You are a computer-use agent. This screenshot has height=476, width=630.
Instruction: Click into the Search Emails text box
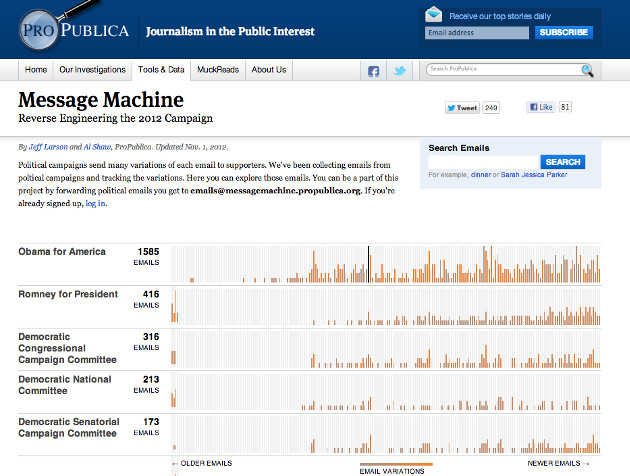pyautogui.click(x=483, y=162)
